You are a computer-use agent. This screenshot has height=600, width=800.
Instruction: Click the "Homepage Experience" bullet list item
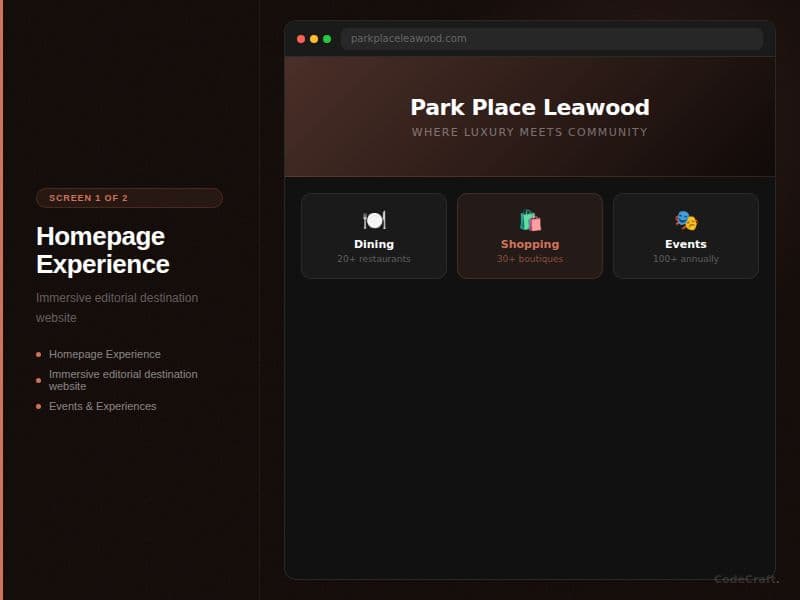click(105, 354)
